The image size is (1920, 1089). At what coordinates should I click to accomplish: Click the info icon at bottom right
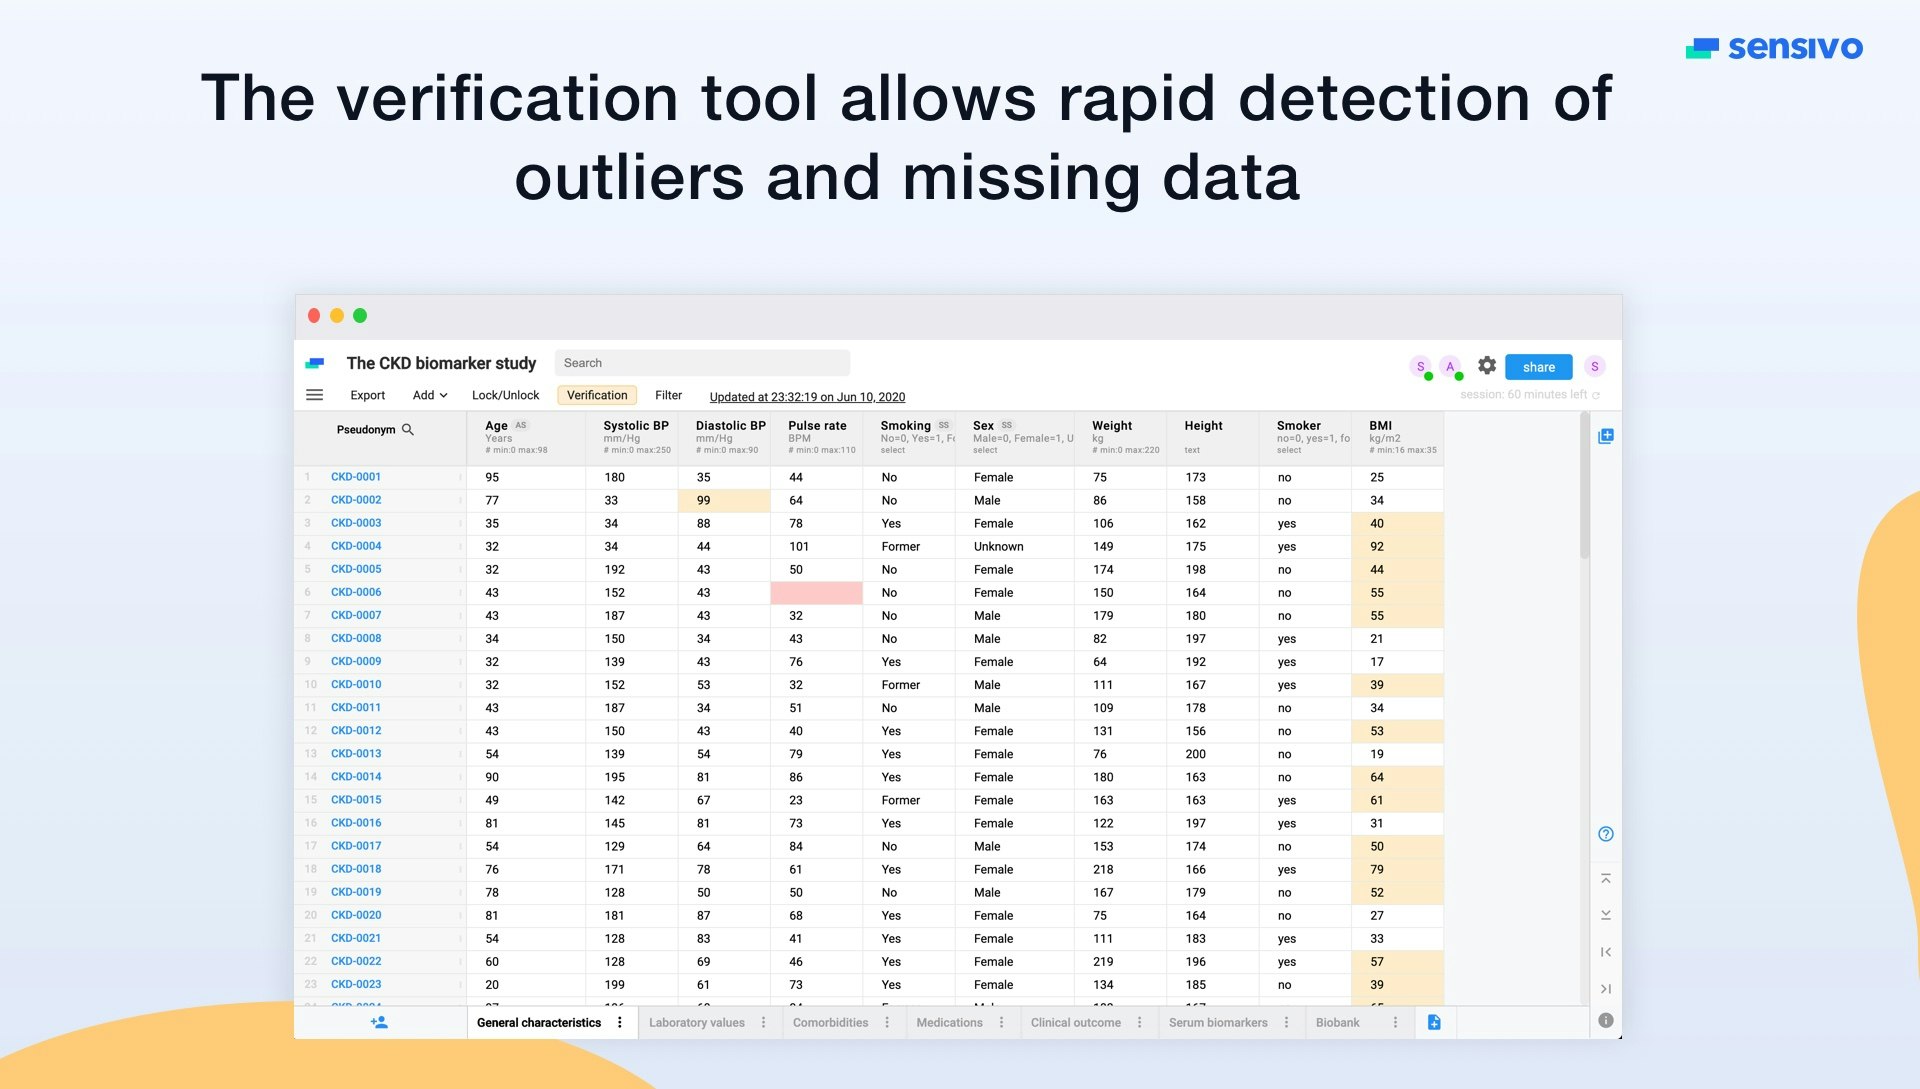point(1606,1021)
